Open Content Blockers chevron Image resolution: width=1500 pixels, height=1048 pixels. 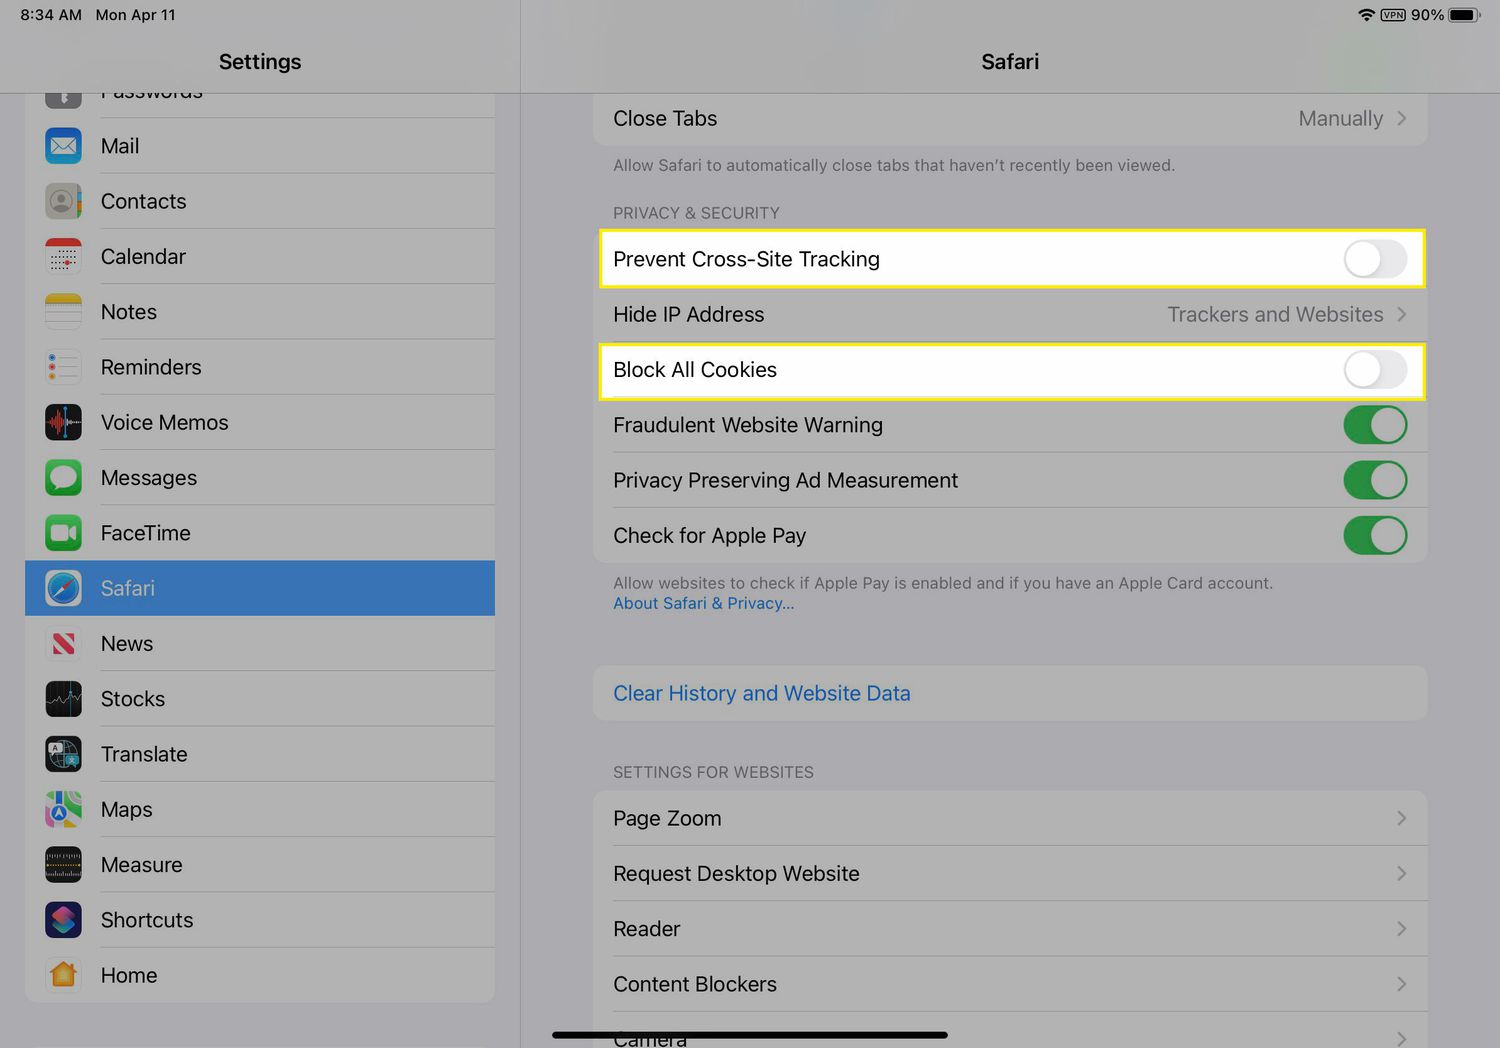1402,984
